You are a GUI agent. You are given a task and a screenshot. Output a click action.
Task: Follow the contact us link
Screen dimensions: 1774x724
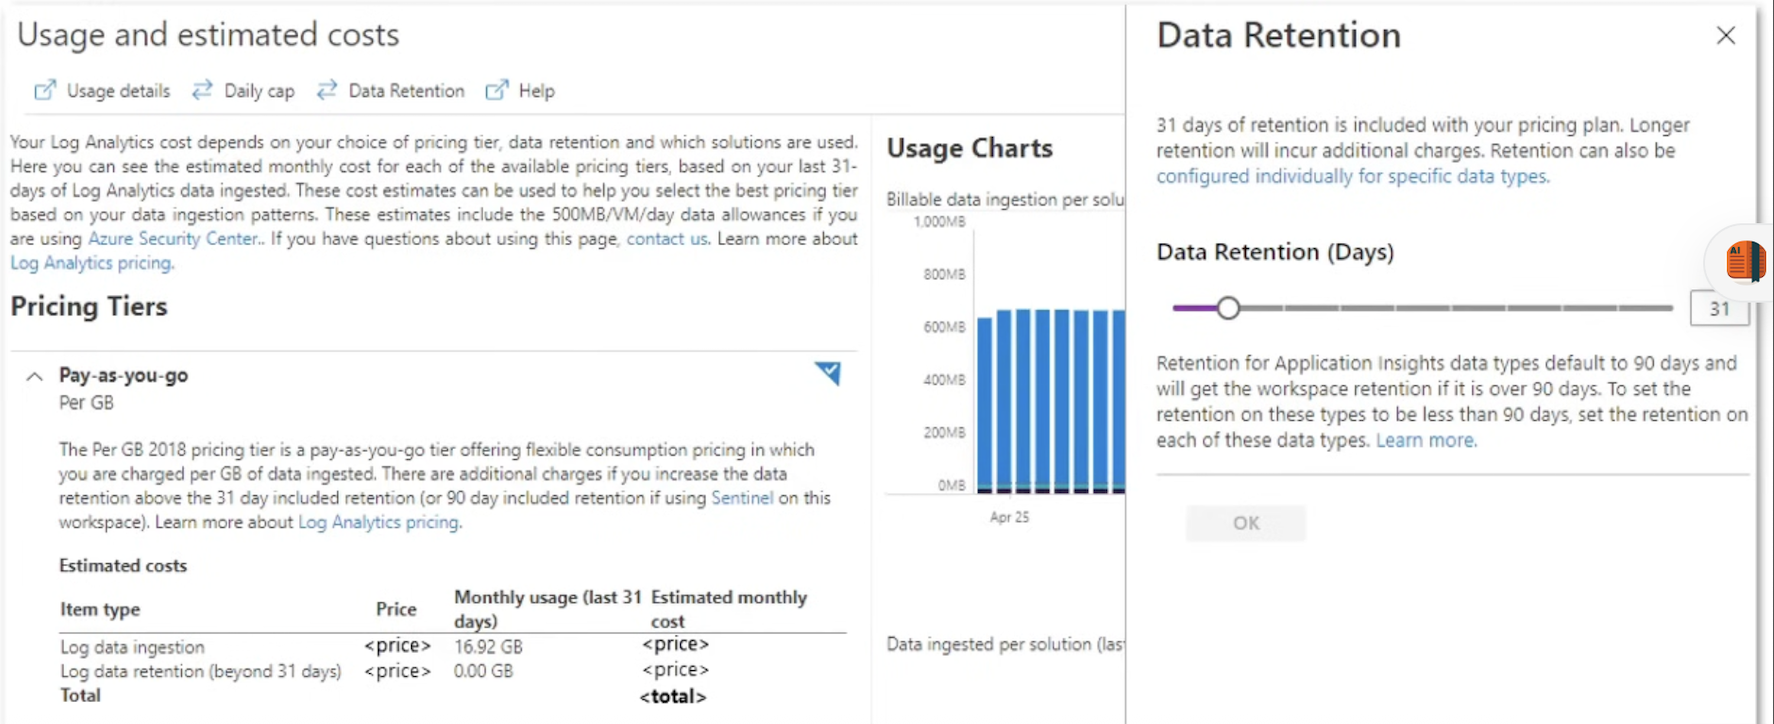pos(666,239)
